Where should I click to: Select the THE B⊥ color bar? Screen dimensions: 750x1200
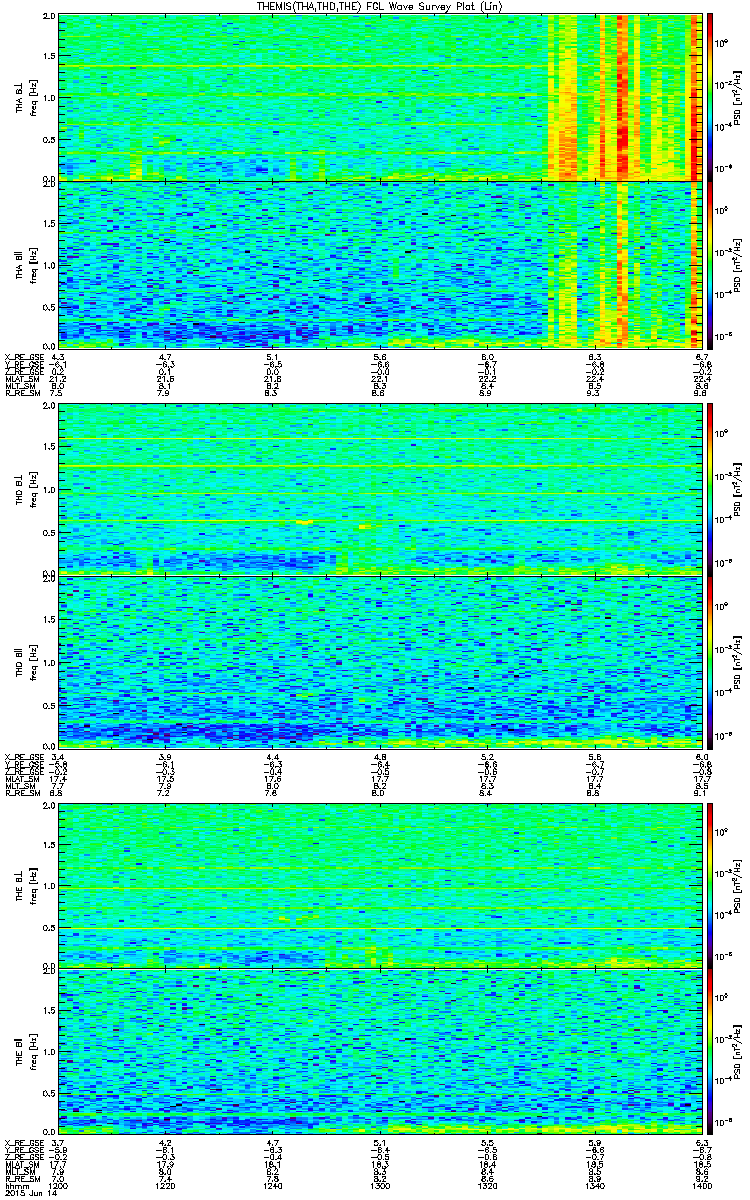pyautogui.click(x=710, y=884)
